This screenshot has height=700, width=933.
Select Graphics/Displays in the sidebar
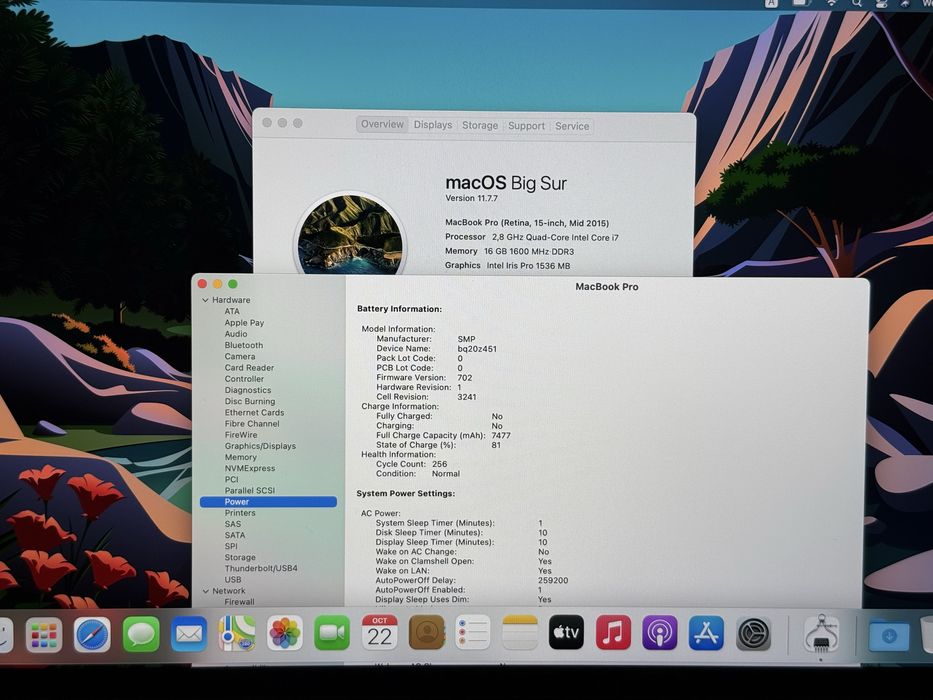click(x=260, y=446)
